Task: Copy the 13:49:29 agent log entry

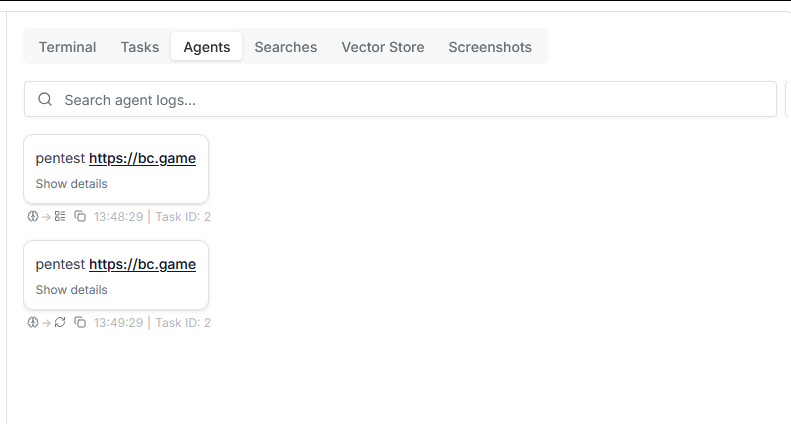Action: click(x=80, y=322)
